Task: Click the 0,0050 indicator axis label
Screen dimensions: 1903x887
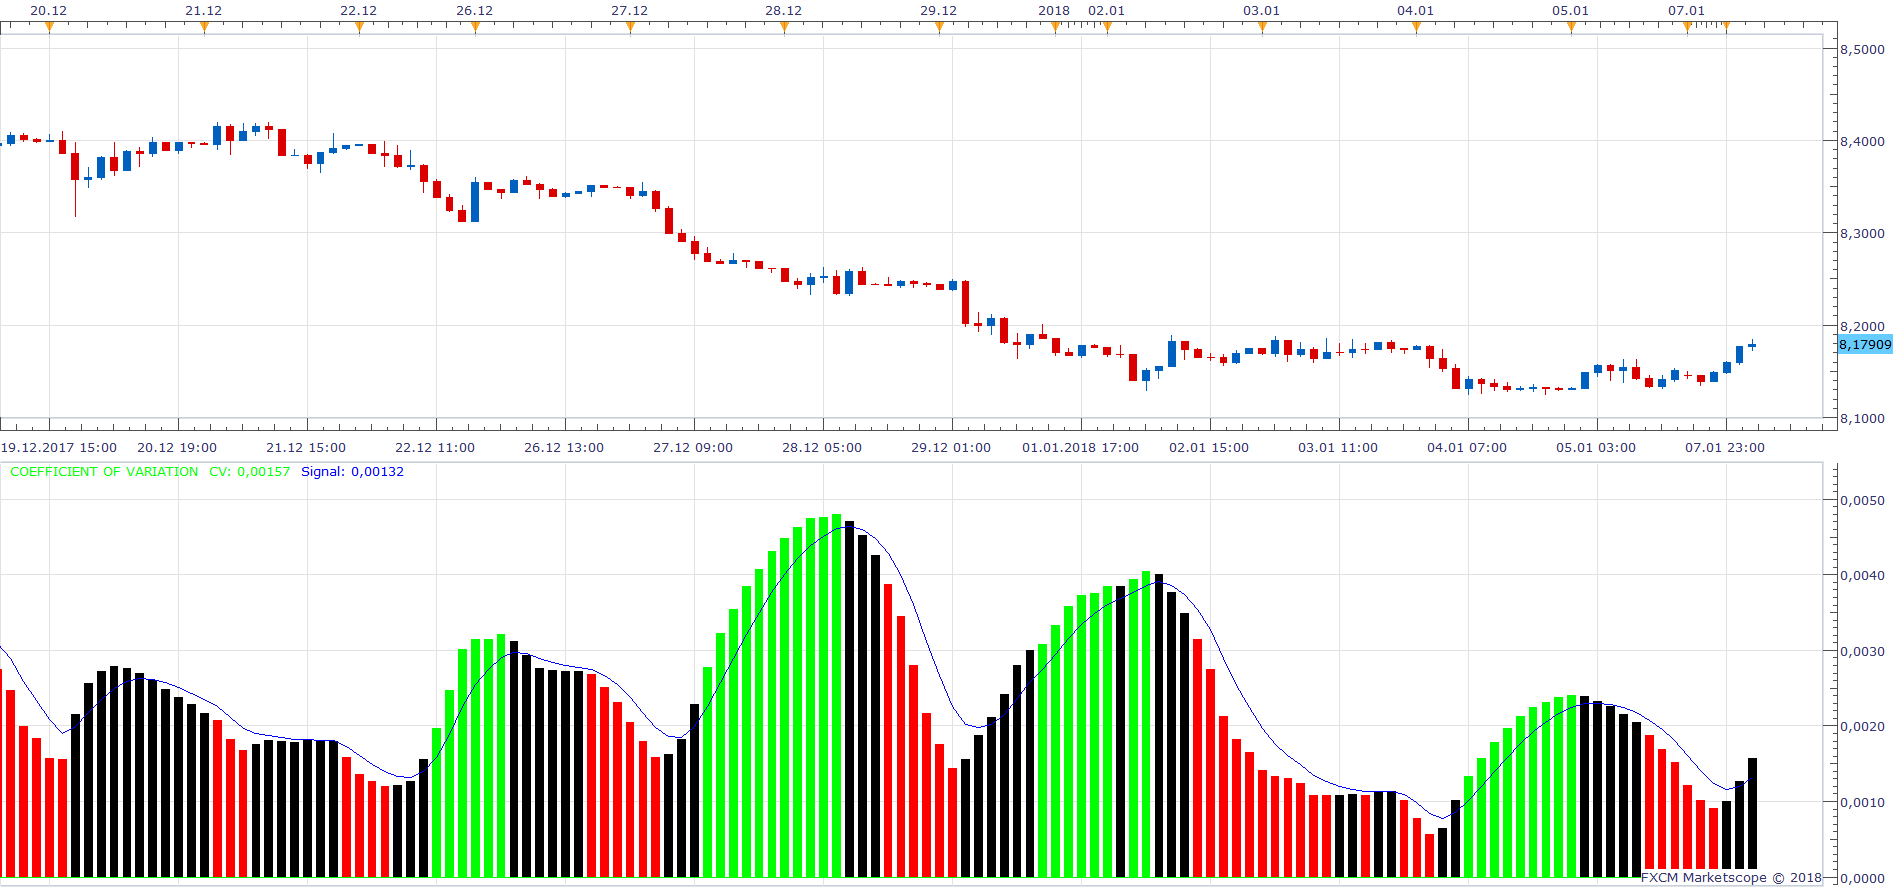Action: (x=1862, y=500)
